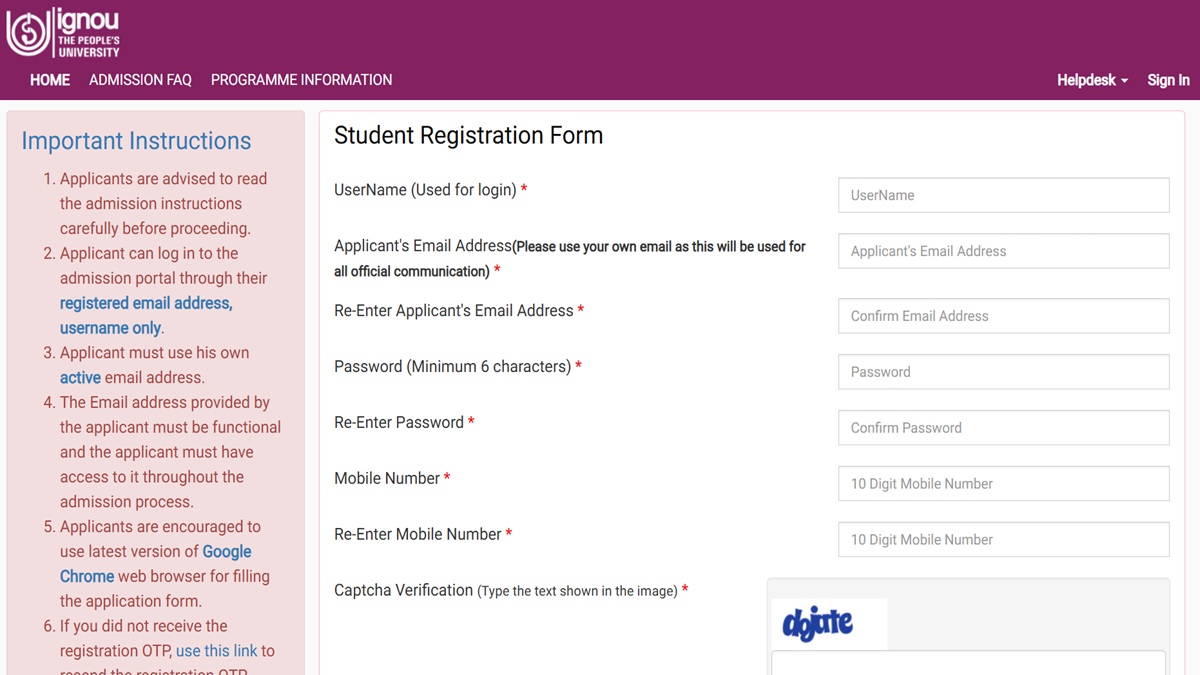
Task: Click the Sign In link
Action: 1167,80
